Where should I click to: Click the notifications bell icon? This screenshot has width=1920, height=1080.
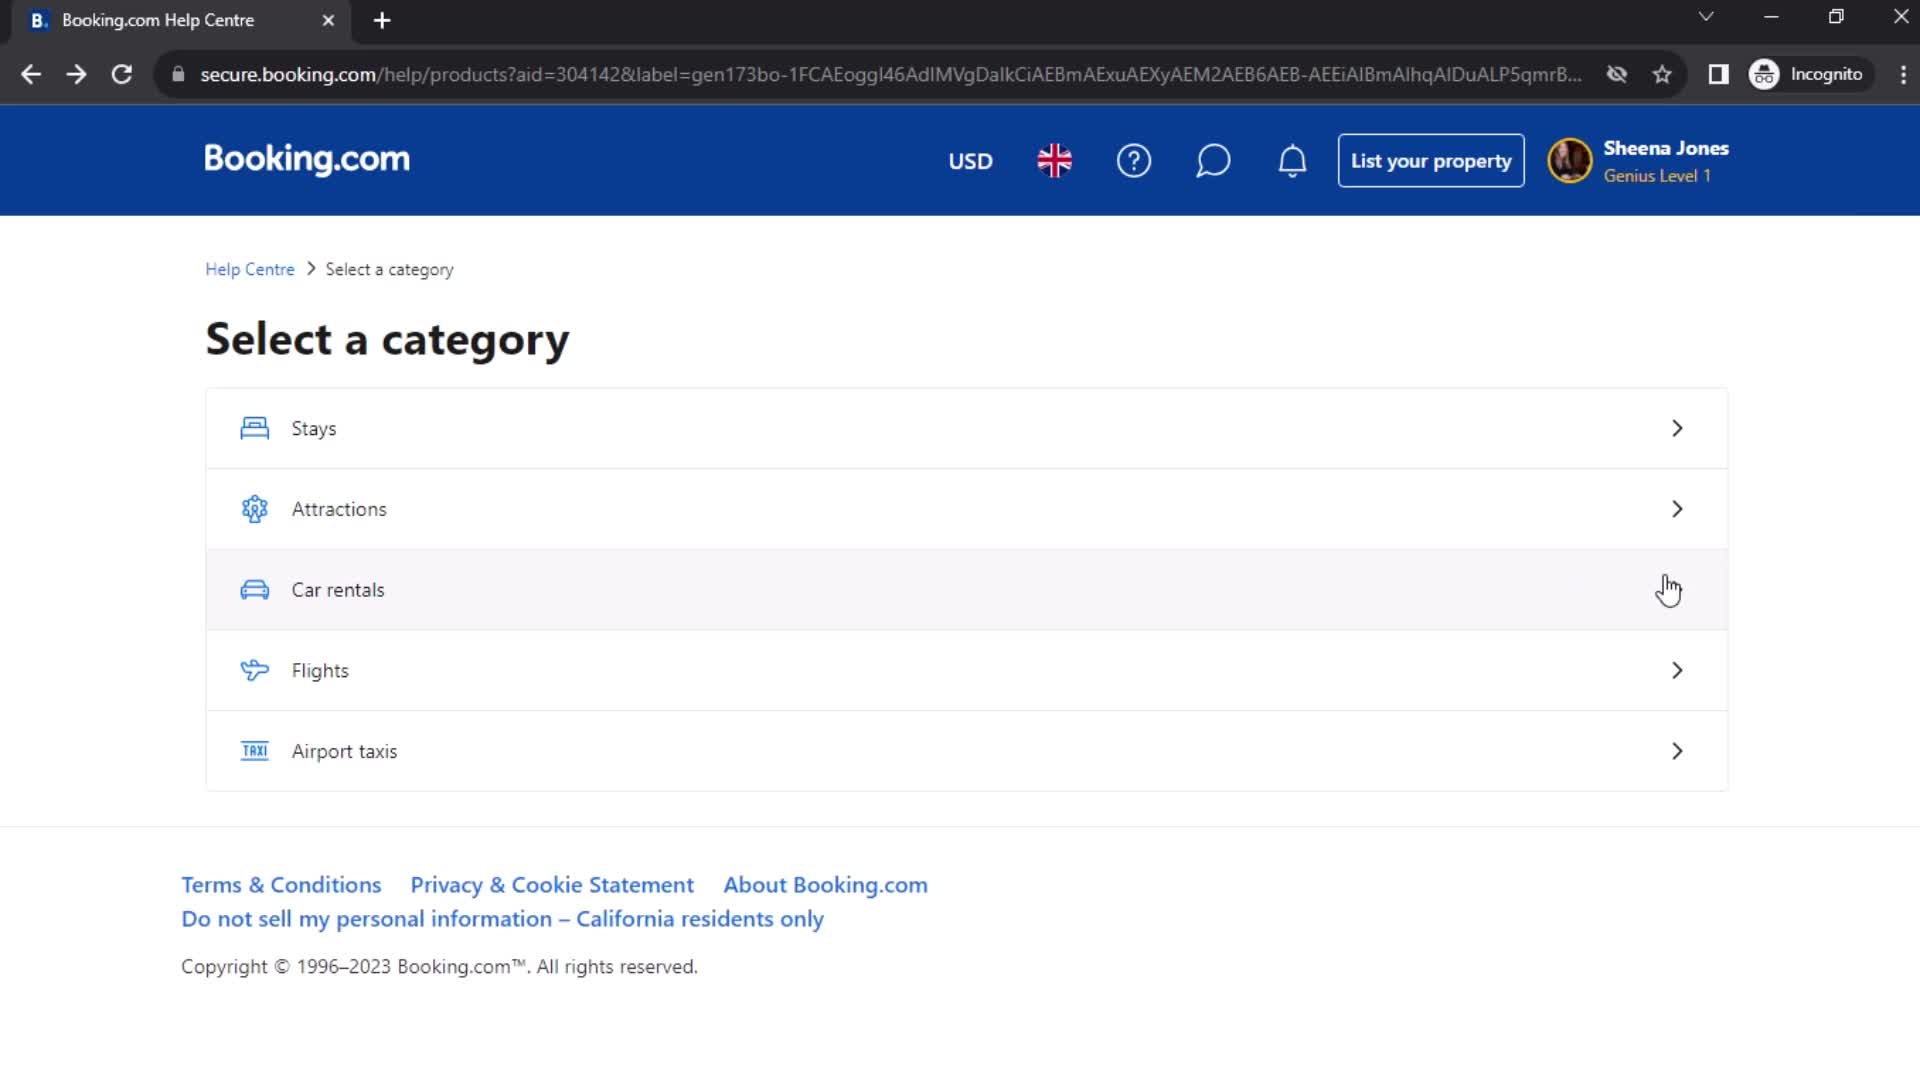click(x=1292, y=161)
